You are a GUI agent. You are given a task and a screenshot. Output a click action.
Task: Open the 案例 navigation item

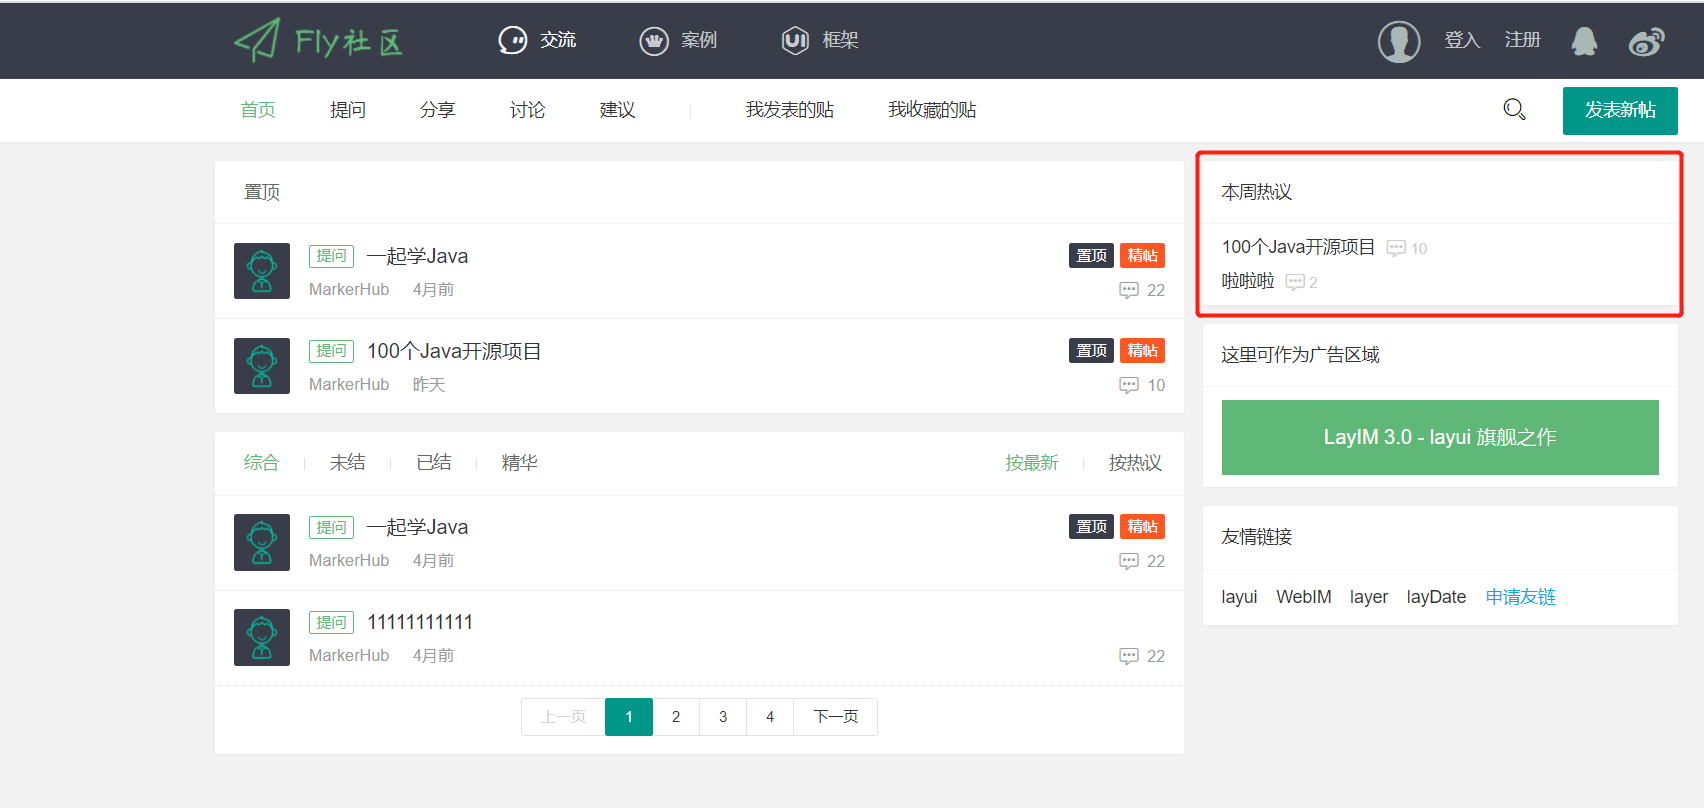[x=678, y=40]
